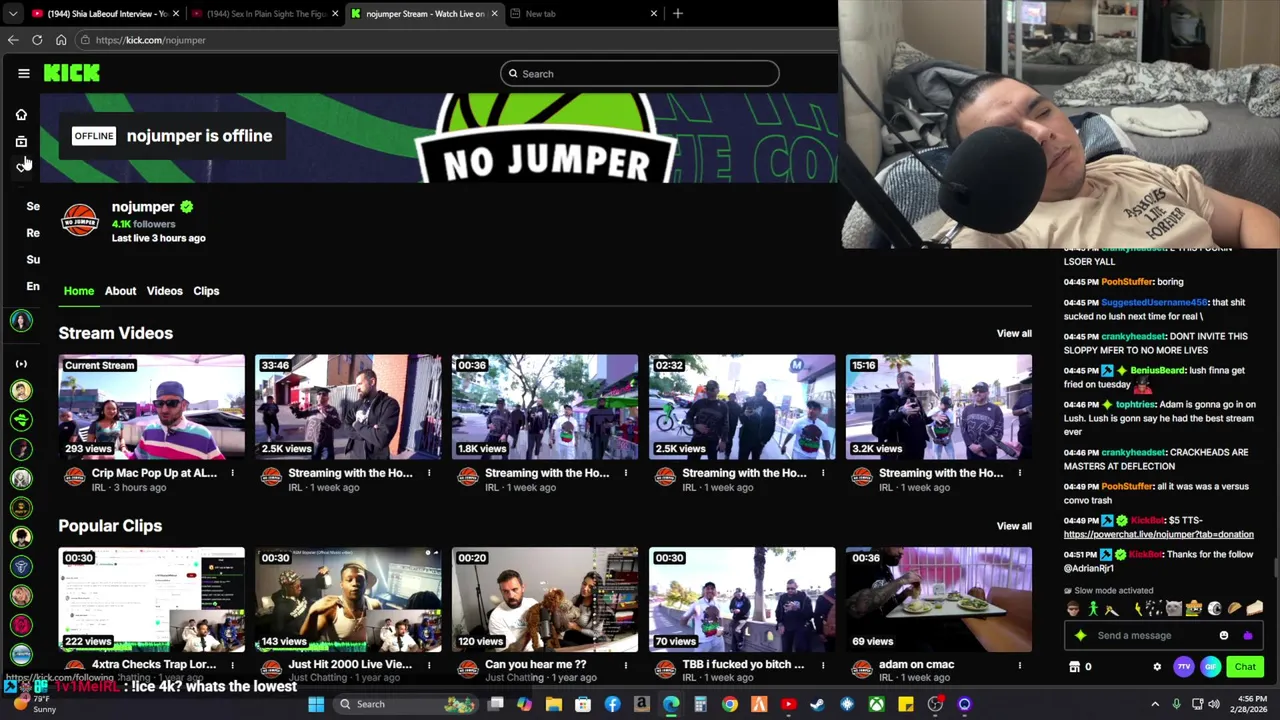Open the 7TV emote menu
The width and height of the screenshot is (1280, 720).
(x=1184, y=667)
